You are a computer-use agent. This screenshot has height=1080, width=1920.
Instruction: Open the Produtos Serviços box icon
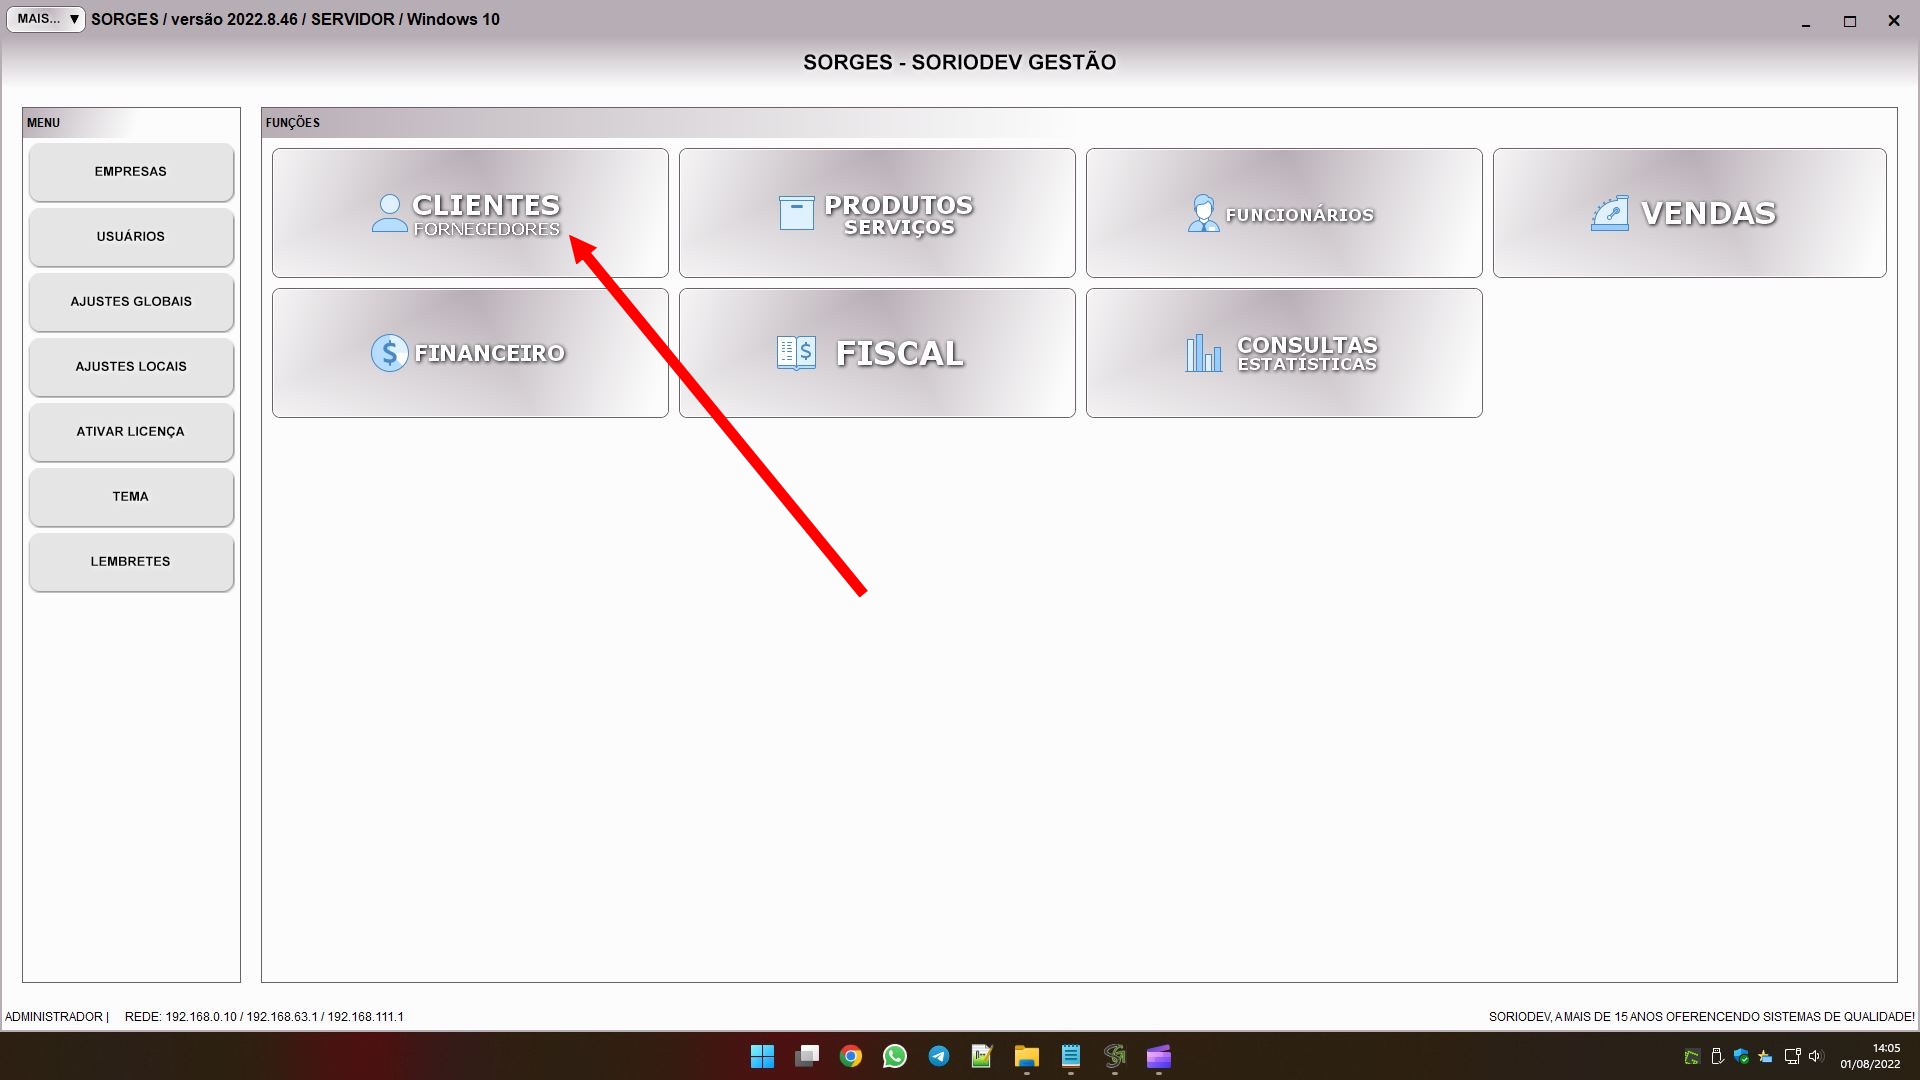click(796, 213)
